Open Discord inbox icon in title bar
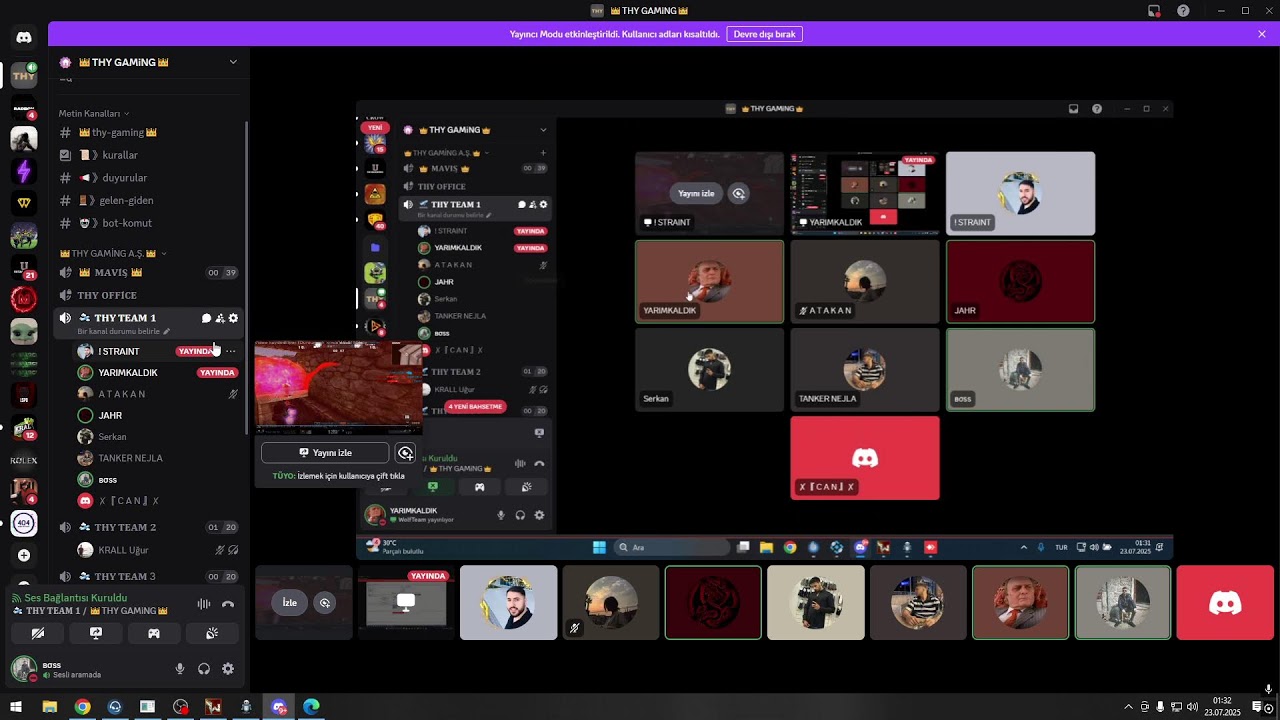 1154,11
